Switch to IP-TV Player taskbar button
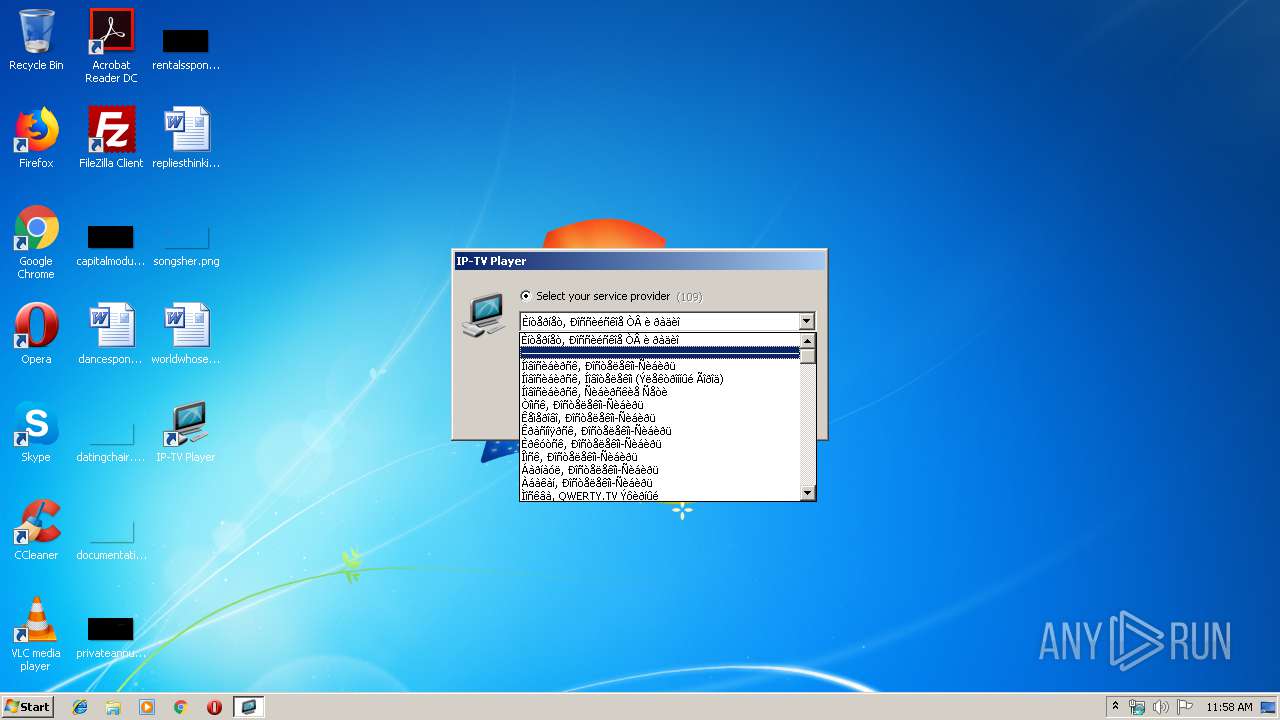Image resolution: width=1280 pixels, height=720 pixels. [248, 707]
